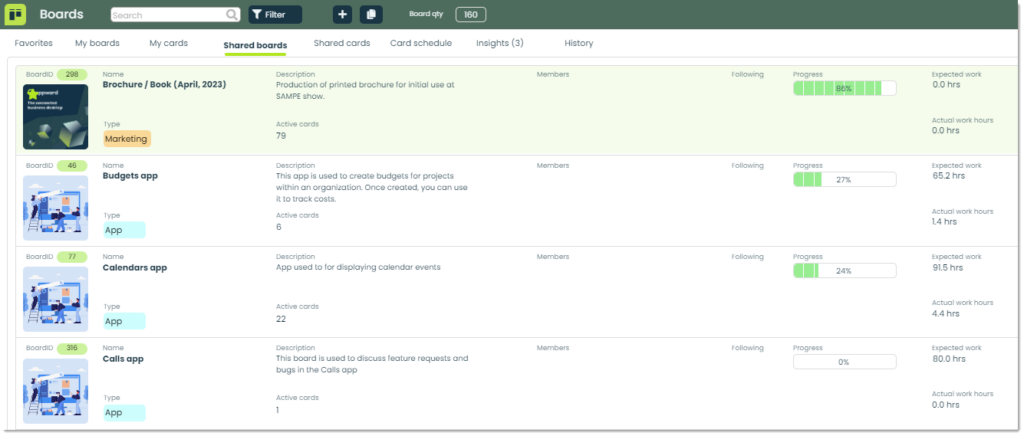This screenshot has width=1024, height=436.
Task: Switch to the My boards tab
Action: pyautogui.click(x=97, y=43)
